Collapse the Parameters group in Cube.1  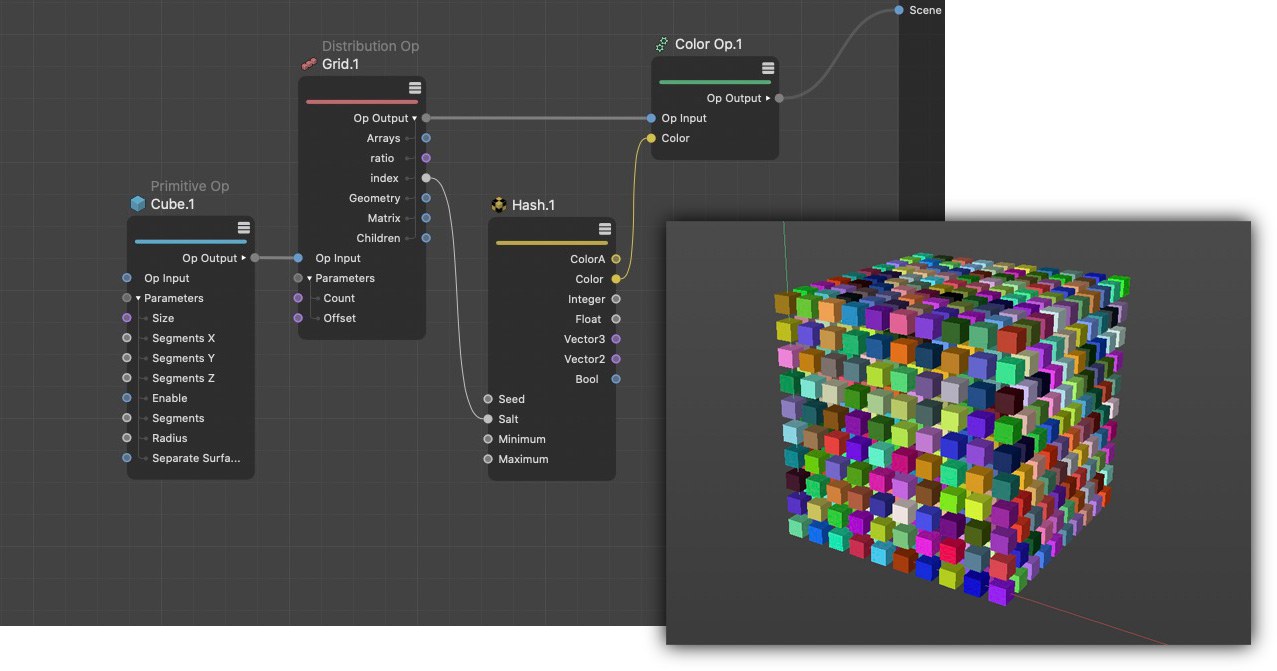(139, 298)
